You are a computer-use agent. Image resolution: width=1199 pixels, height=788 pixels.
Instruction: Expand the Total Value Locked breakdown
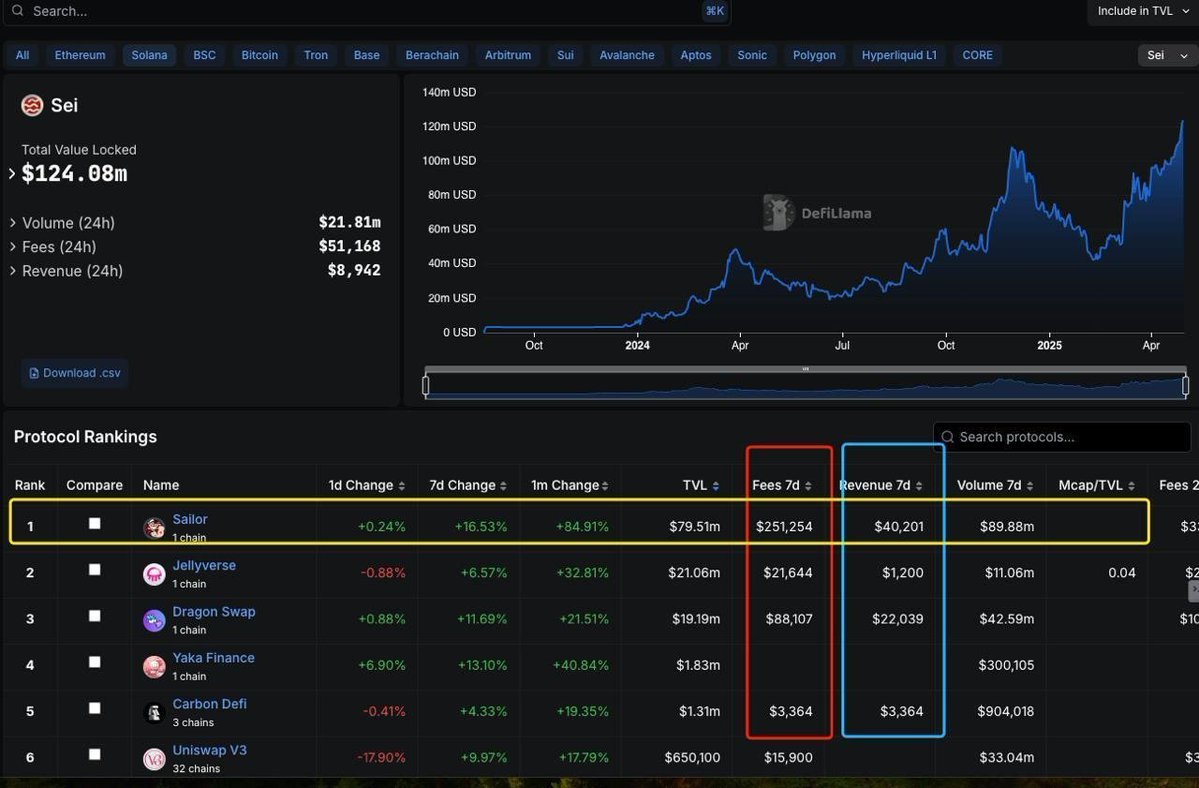tap(11, 173)
